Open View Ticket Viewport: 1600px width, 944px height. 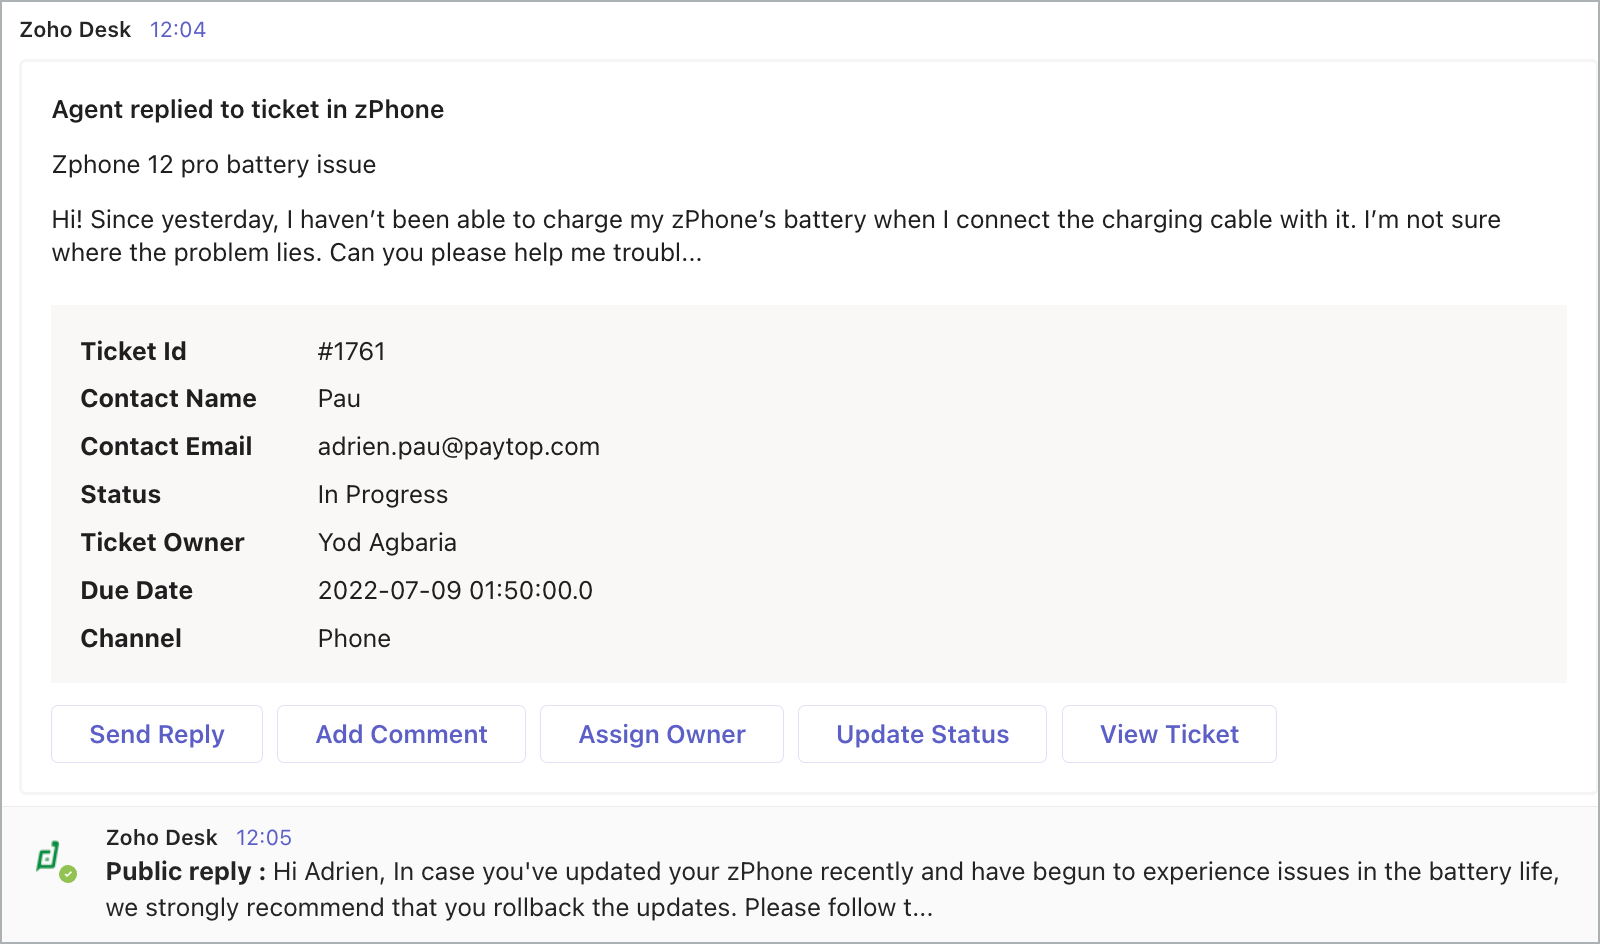(1168, 734)
